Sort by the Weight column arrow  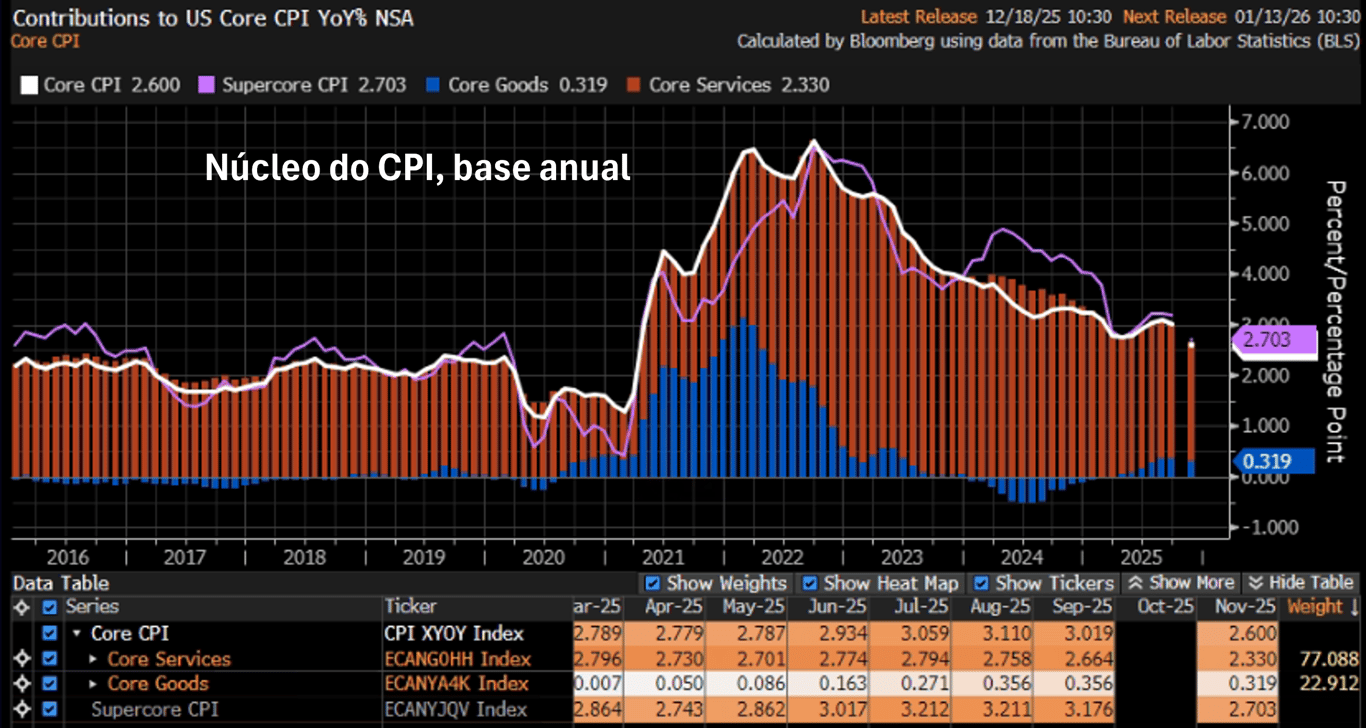pos(1355,607)
